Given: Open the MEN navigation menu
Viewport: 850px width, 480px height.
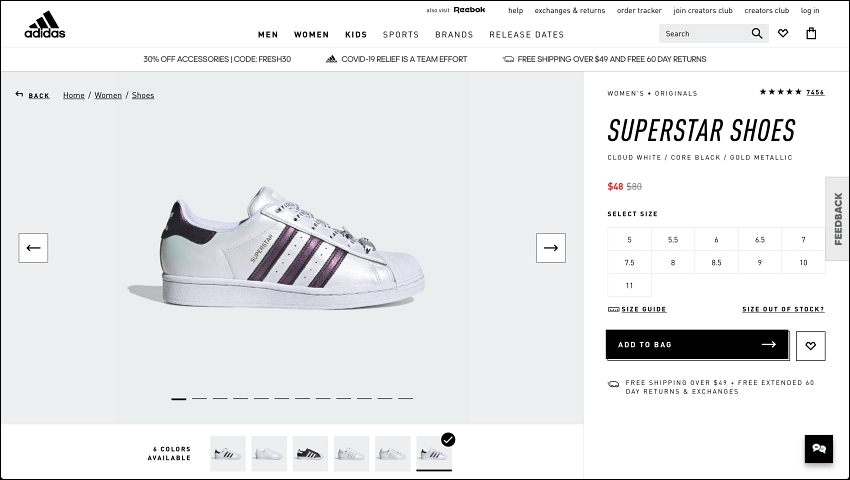Looking at the screenshot, I should [268, 35].
